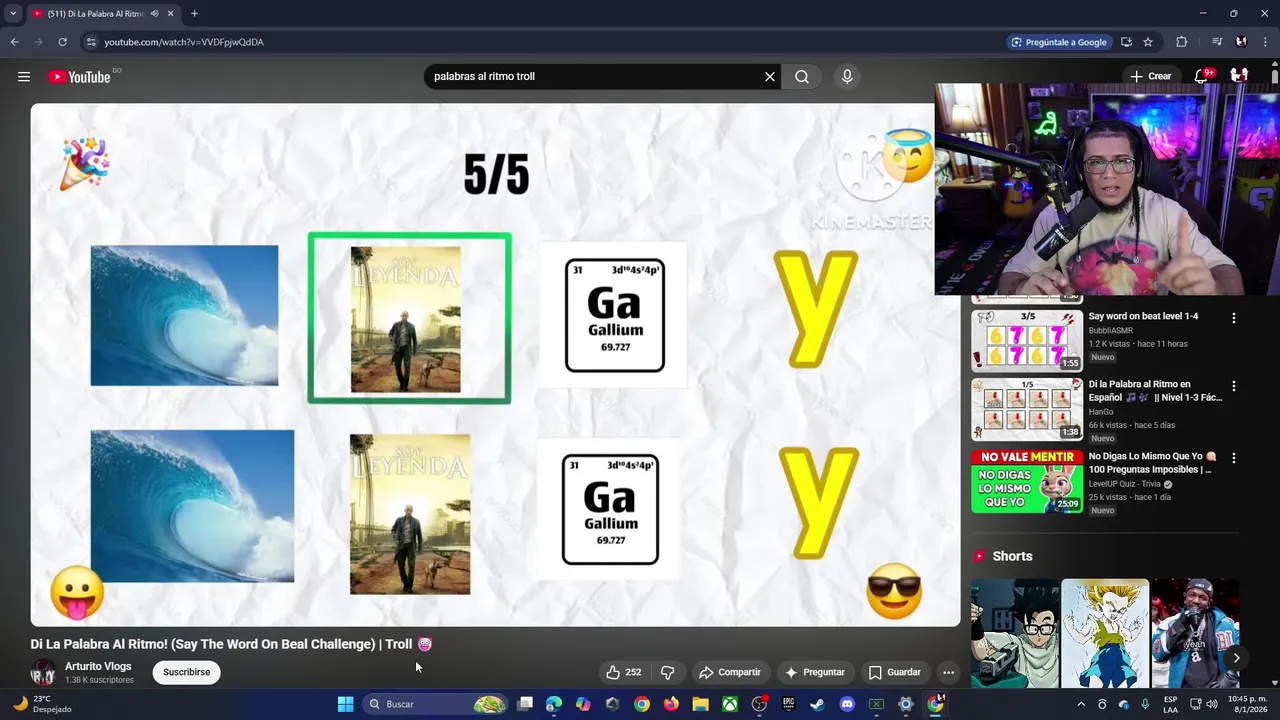This screenshot has width=1280, height=720.
Task: Go back with the browser back arrow
Action: pyautogui.click(x=14, y=42)
